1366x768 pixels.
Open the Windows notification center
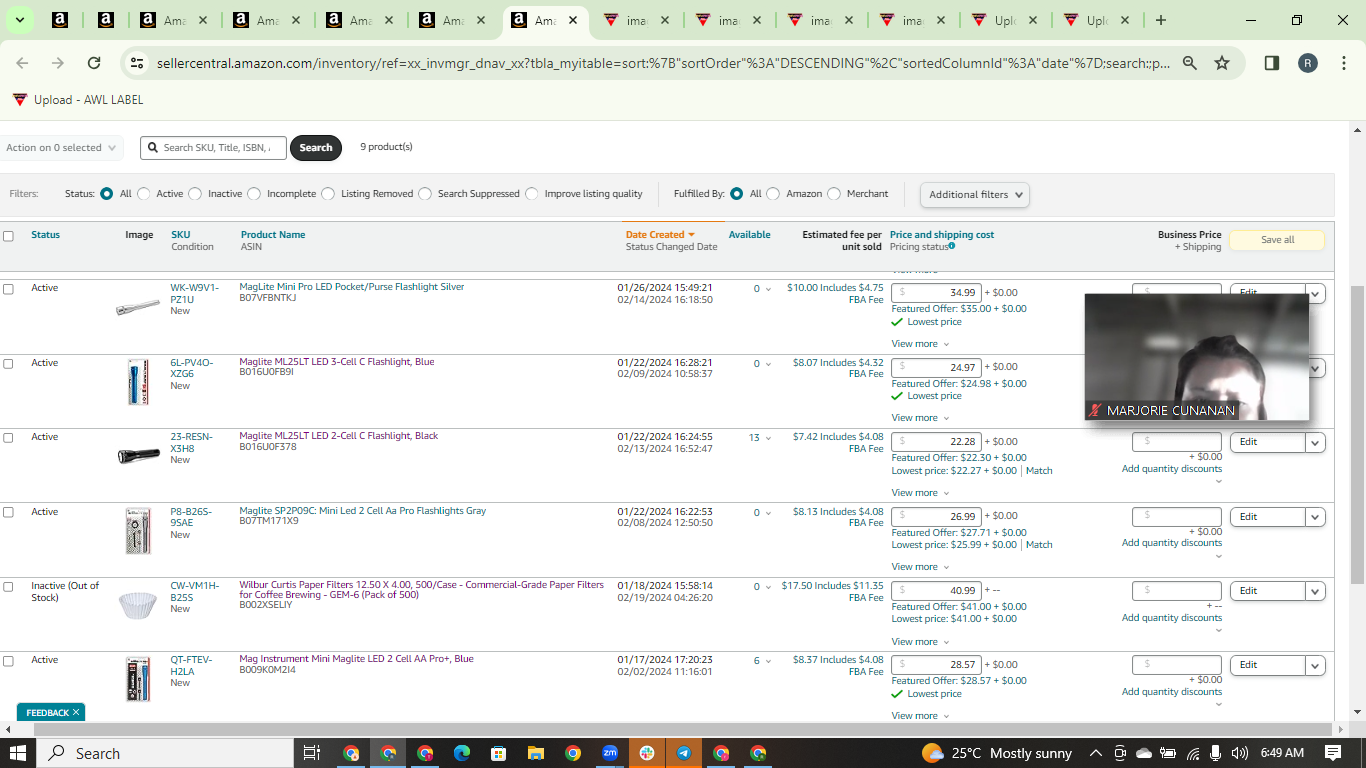point(1333,753)
